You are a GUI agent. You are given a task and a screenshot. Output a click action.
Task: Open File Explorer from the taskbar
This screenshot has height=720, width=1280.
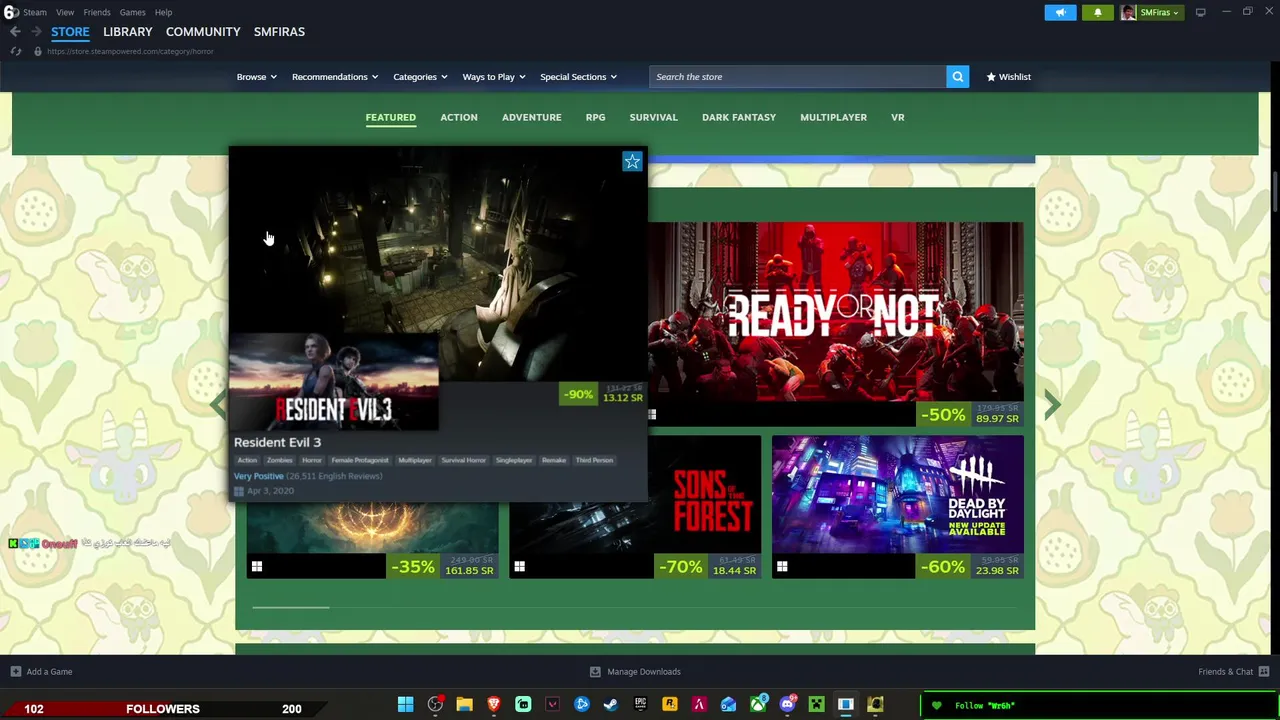(x=464, y=705)
